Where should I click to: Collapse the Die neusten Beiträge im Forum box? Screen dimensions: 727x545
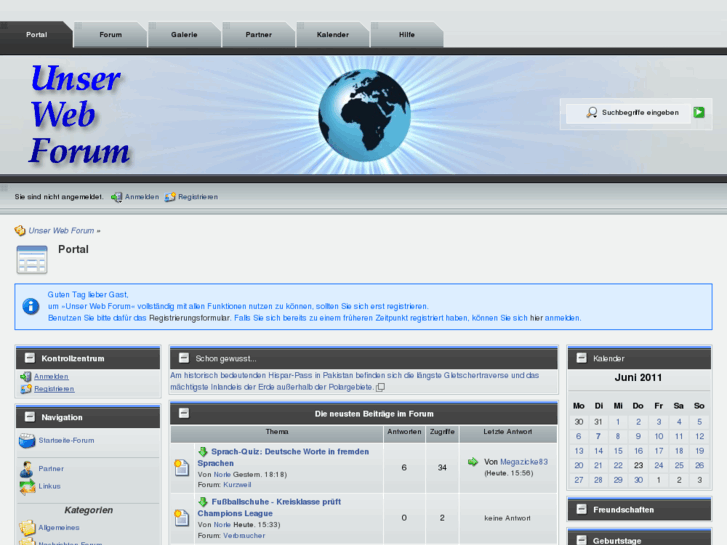tap(184, 413)
